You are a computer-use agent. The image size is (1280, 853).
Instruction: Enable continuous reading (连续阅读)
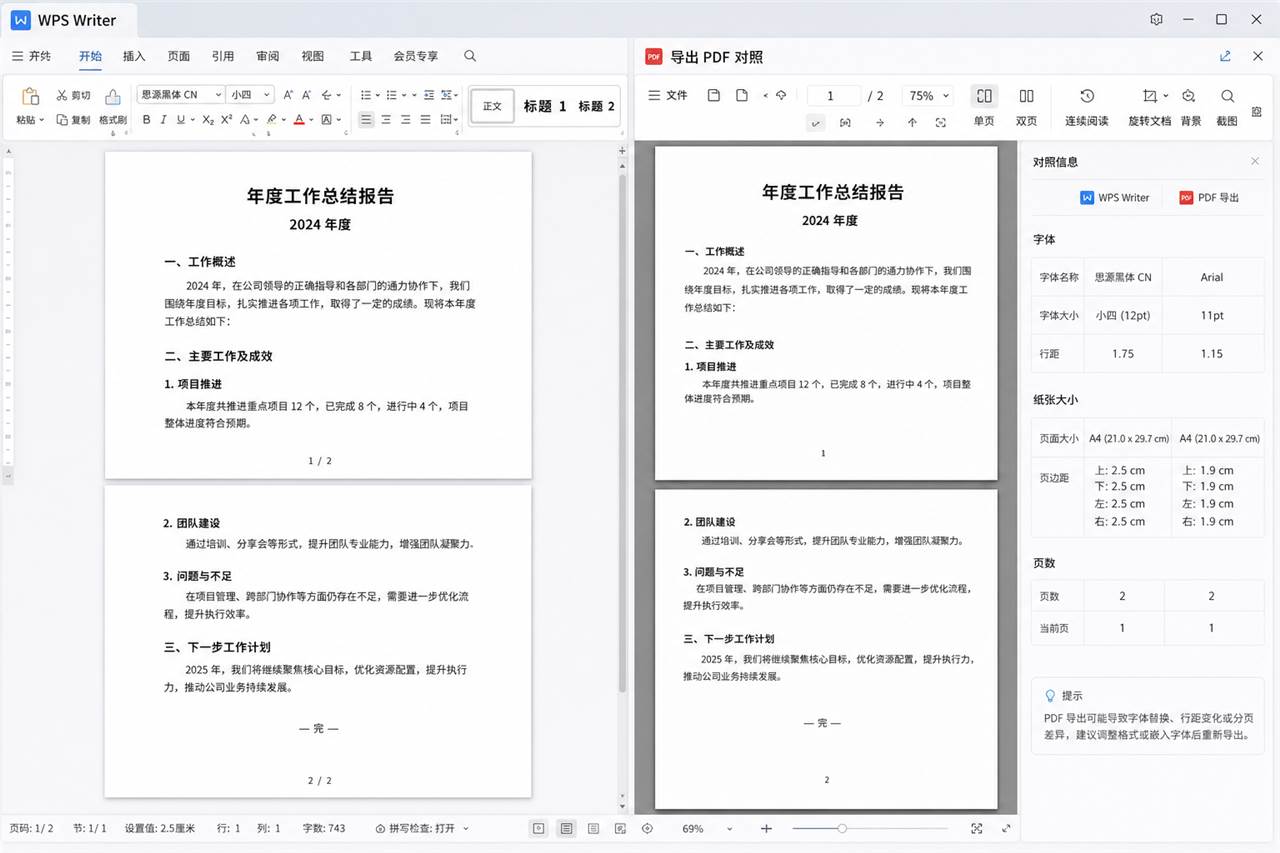coord(1087,106)
